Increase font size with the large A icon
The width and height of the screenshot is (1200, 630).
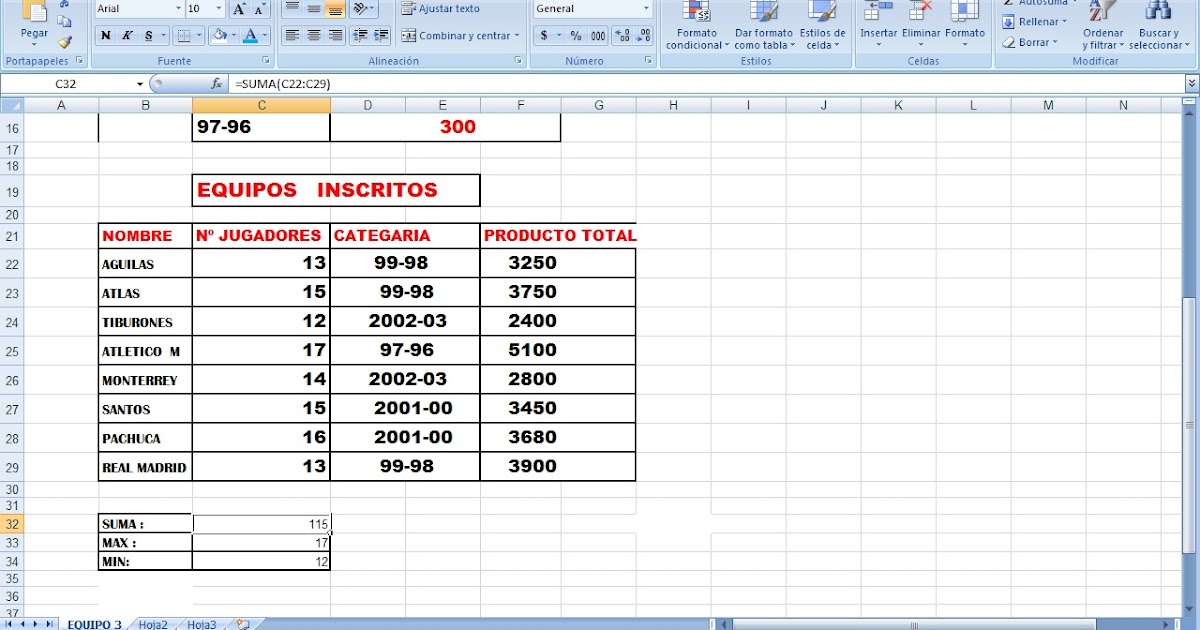[239, 9]
